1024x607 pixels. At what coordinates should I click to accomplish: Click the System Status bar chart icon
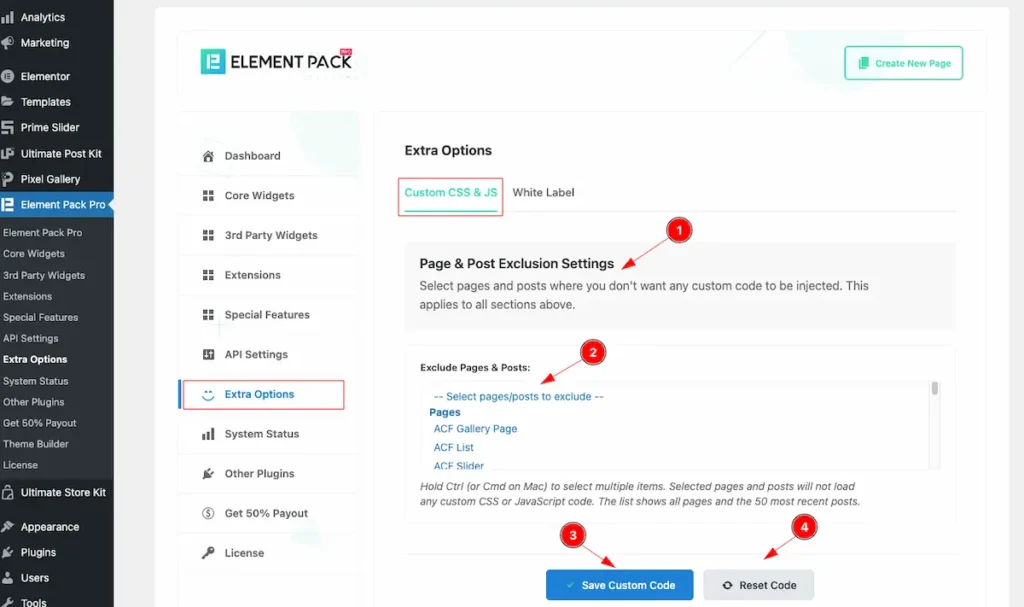(x=208, y=434)
